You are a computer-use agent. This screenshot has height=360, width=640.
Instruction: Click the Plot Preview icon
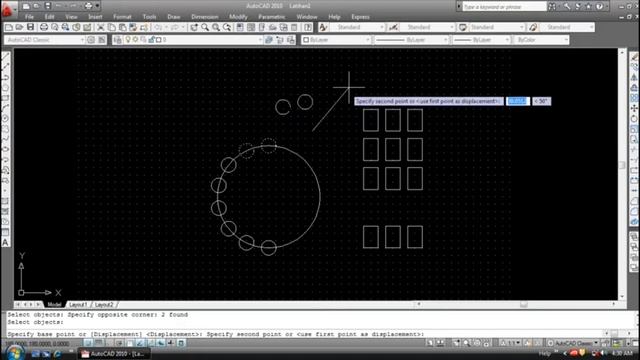pyautogui.click(x=55, y=27)
